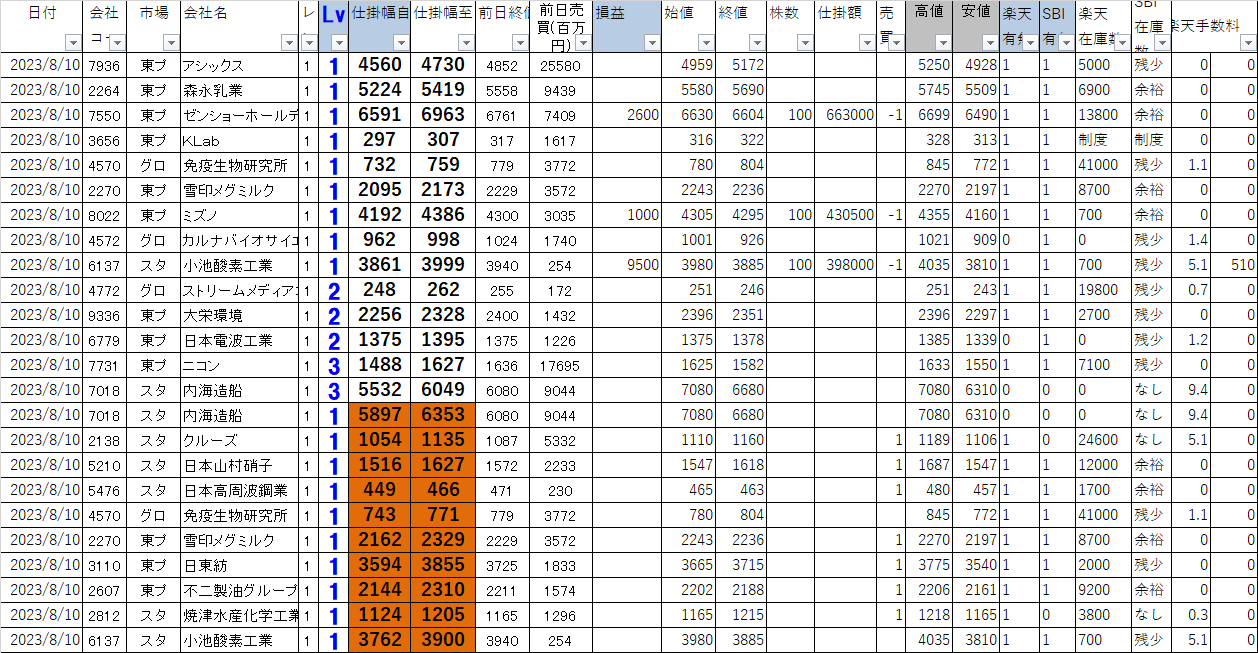Open the 前日売買(百万円) filter dropdown
The width and height of the screenshot is (1258, 653).
point(583,43)
